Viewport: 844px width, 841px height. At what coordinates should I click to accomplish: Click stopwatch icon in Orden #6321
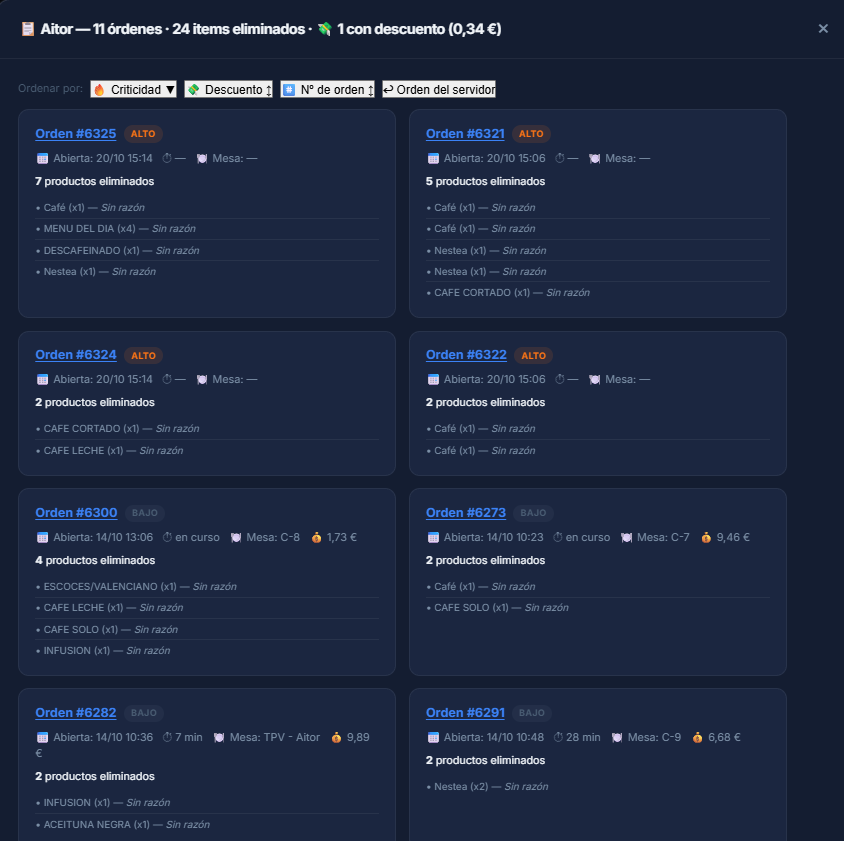(x=559, y=158)
